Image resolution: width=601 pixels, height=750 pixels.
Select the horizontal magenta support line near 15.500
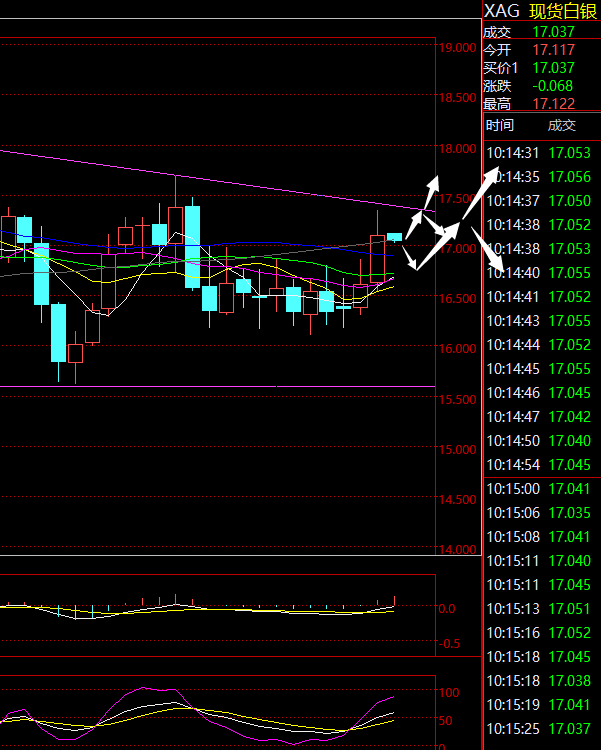point(218,386)
